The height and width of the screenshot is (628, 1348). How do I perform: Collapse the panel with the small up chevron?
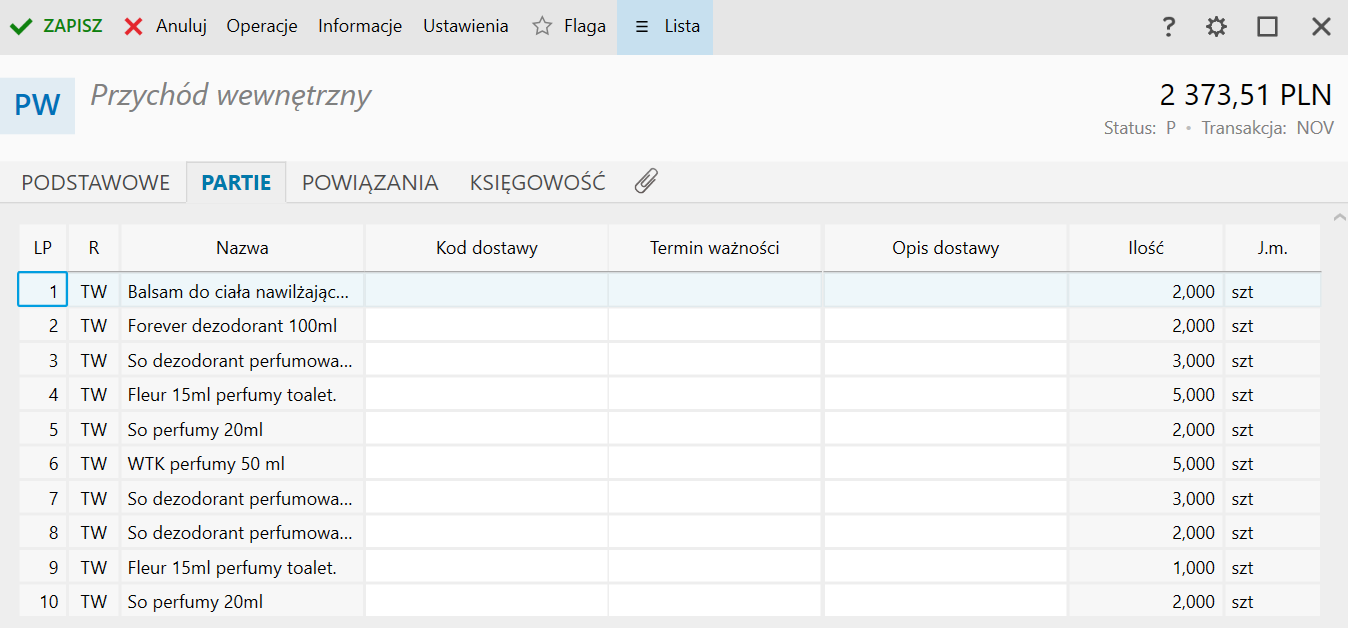[1340, 217]
